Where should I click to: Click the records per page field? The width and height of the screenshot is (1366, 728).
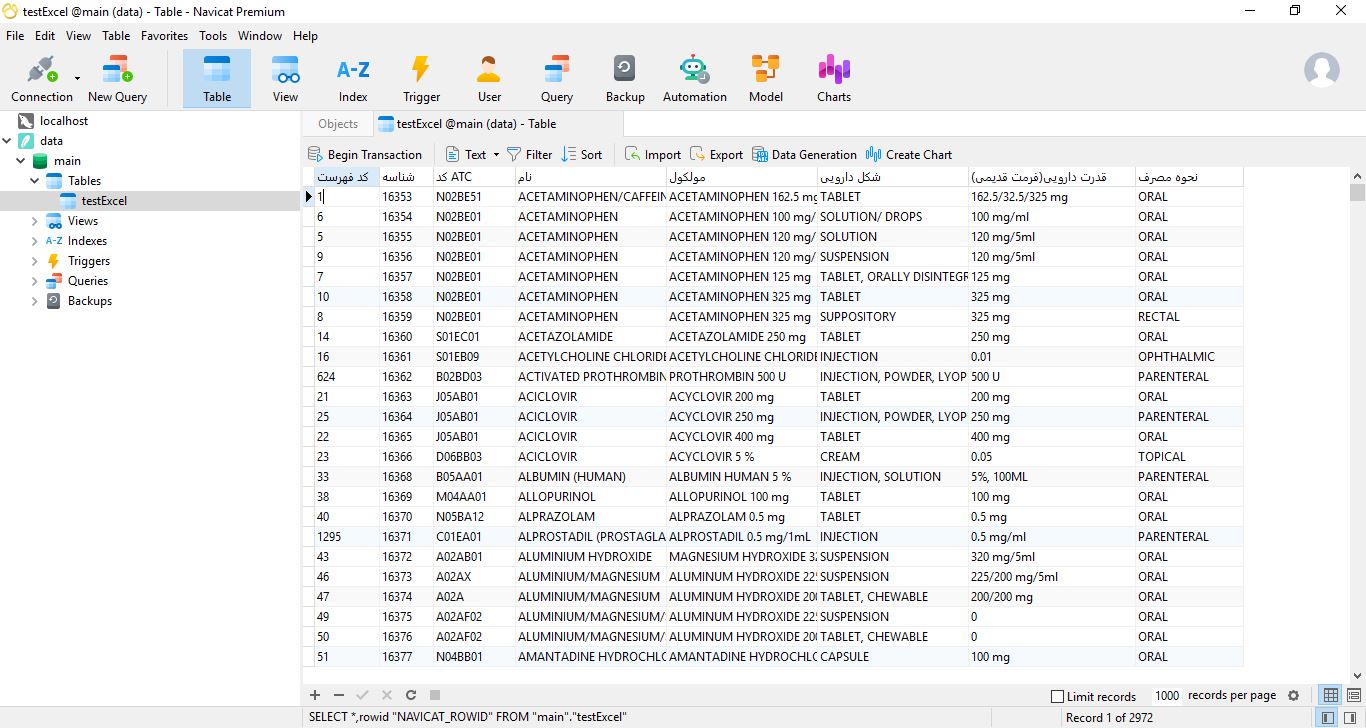coord(1166,695)
